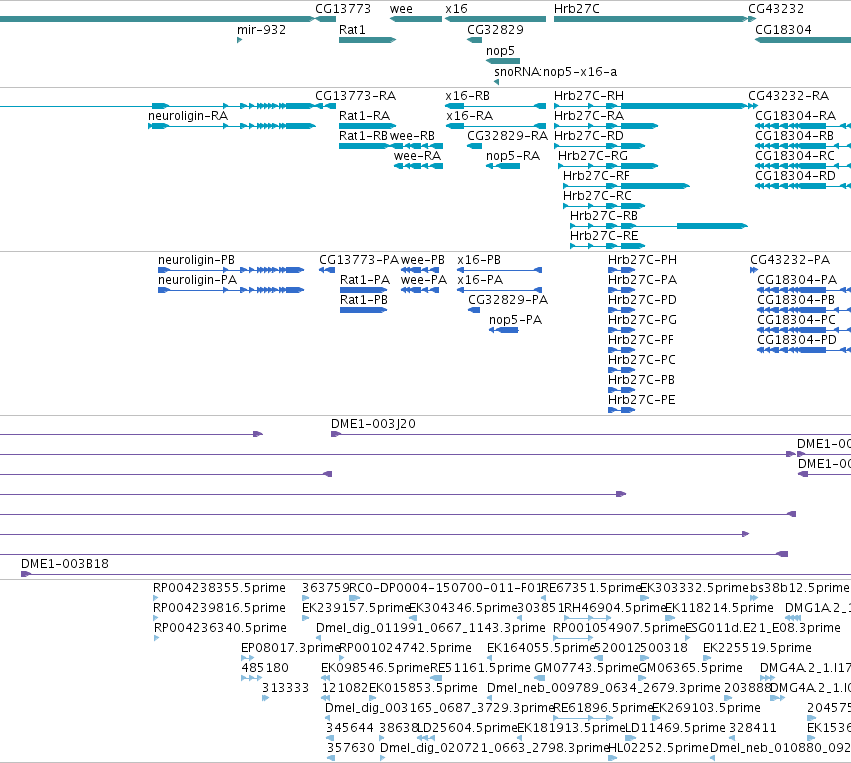Click the Rat1 gene label

pyautogui.click(x=352, y=30)
